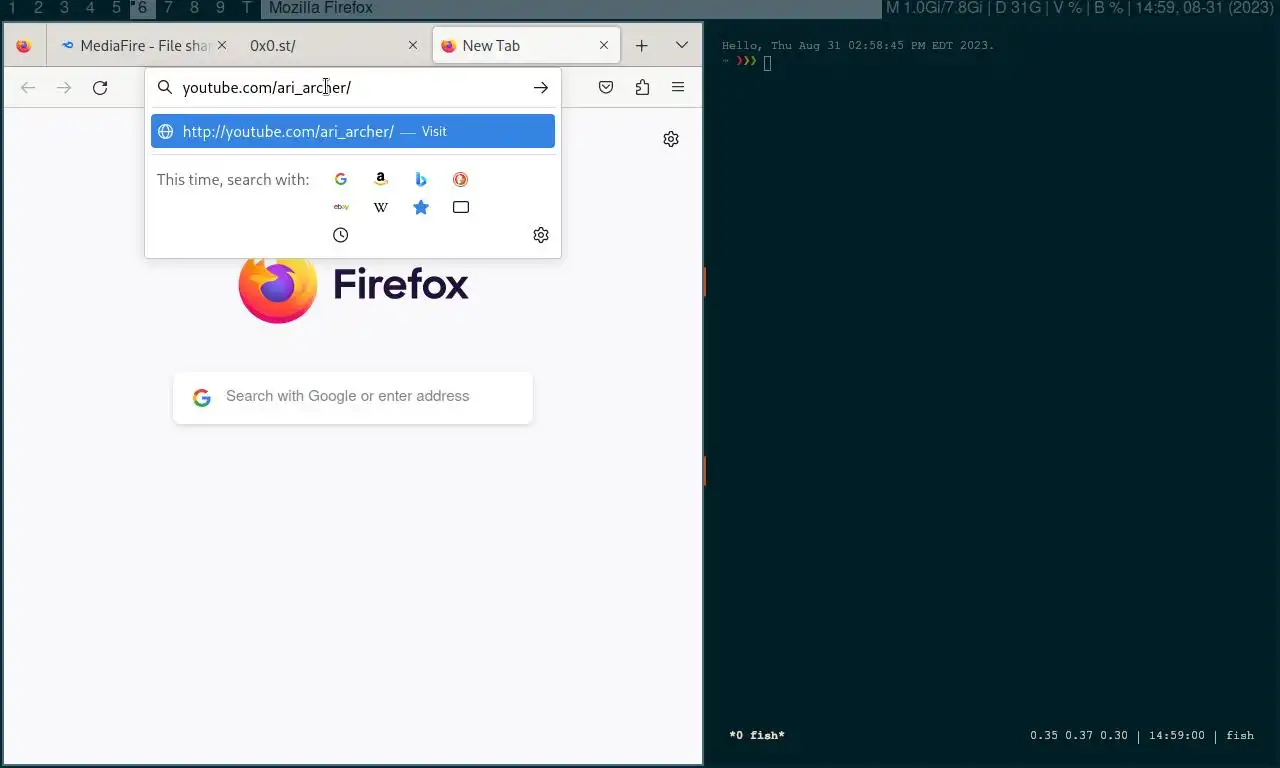Go back one page
Screen dimensions: 1280x768
pos(28,88)
